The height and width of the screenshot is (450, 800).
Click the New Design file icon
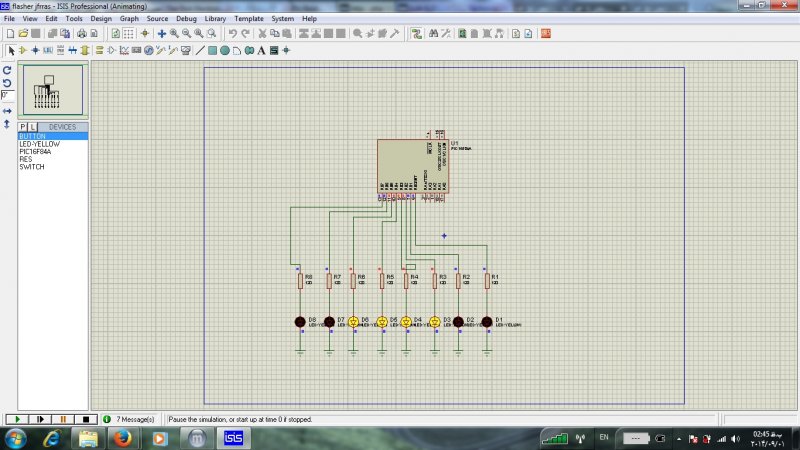(10, 34)
